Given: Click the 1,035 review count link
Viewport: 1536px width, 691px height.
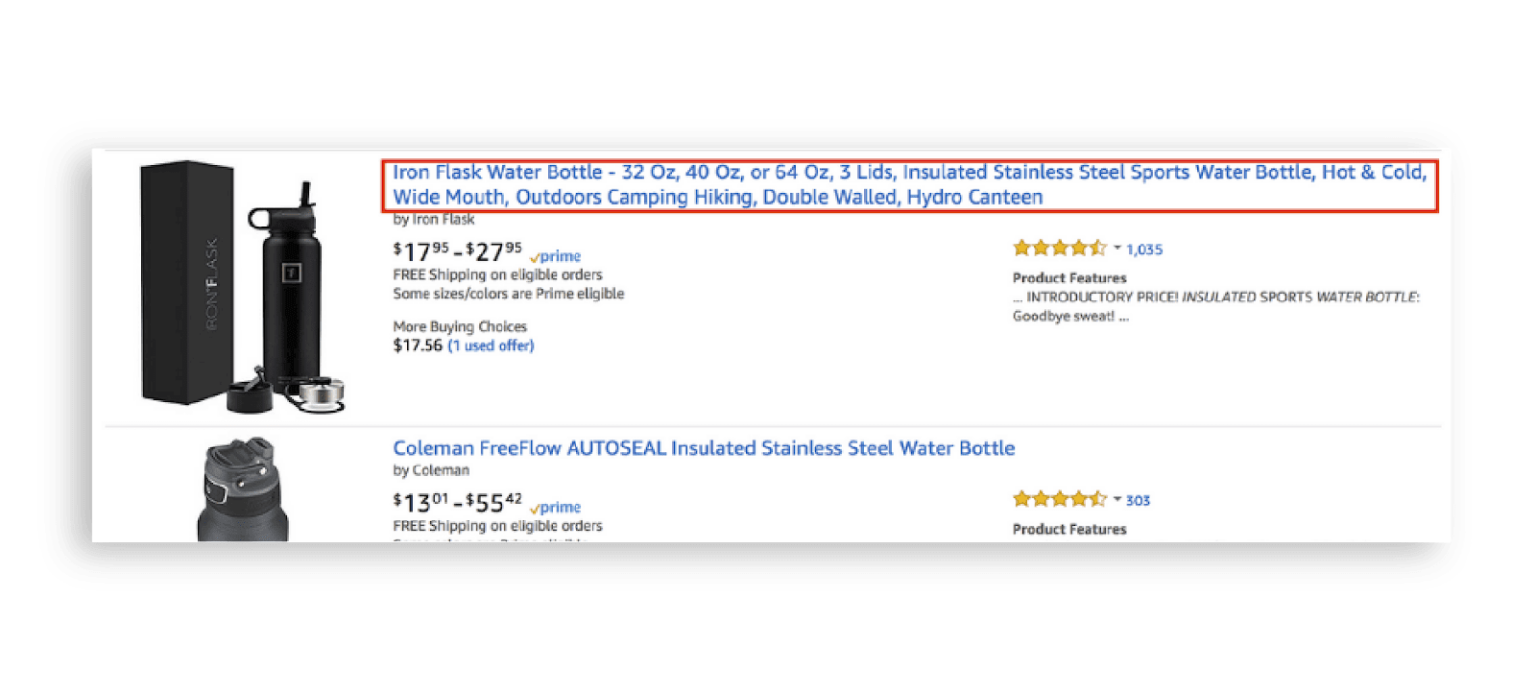Looking at the screenshot, I should point(1143,248).
